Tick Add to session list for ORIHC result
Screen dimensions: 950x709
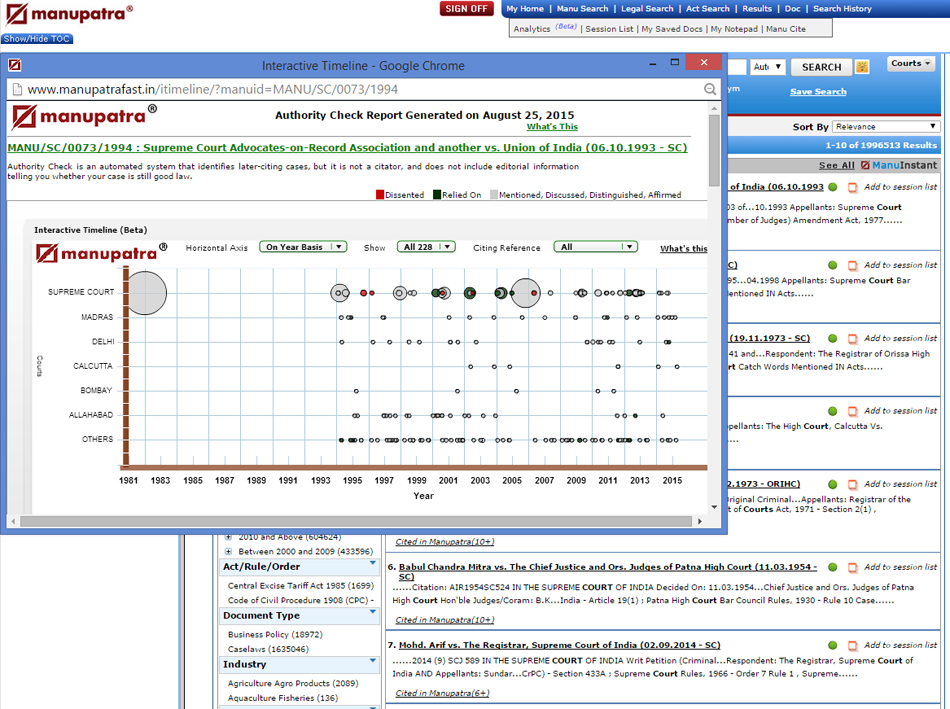tap(852, 484)
